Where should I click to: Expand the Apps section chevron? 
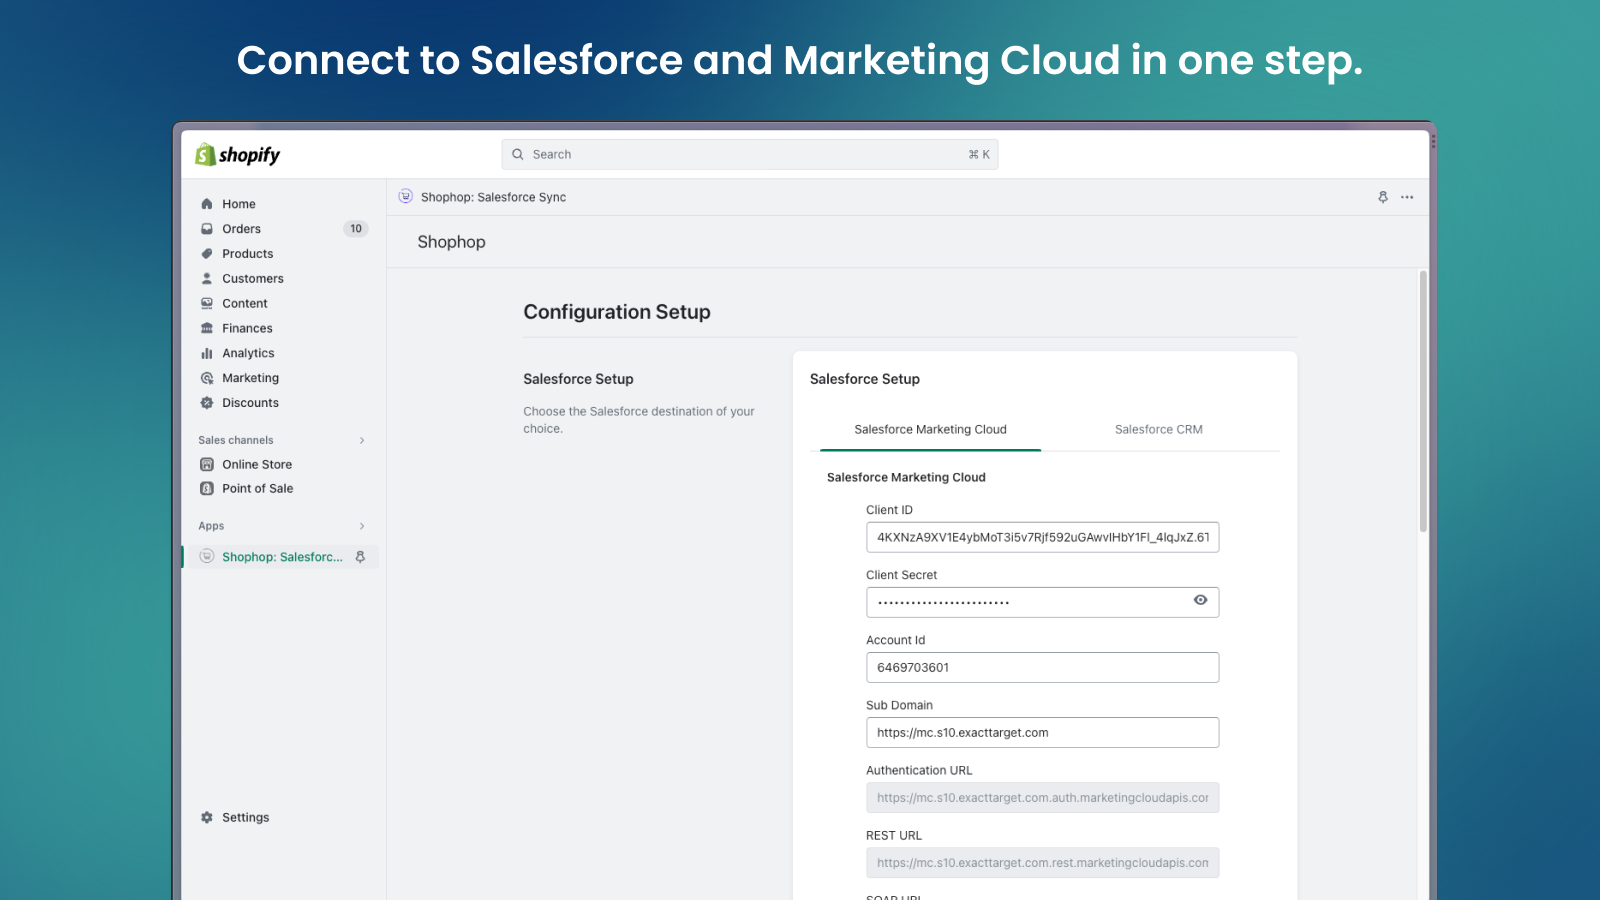[x=362, y=525]
